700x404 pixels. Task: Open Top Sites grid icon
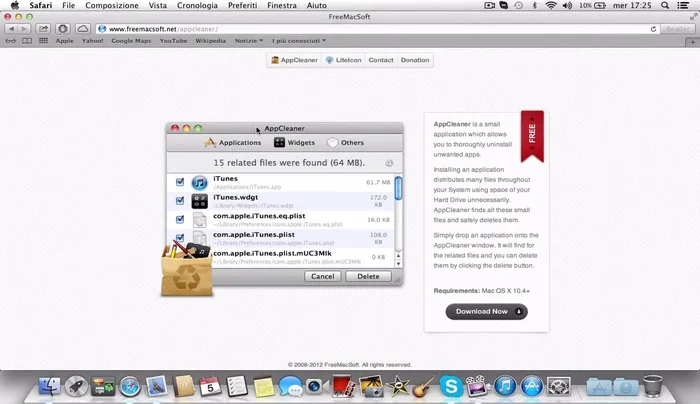43,41
